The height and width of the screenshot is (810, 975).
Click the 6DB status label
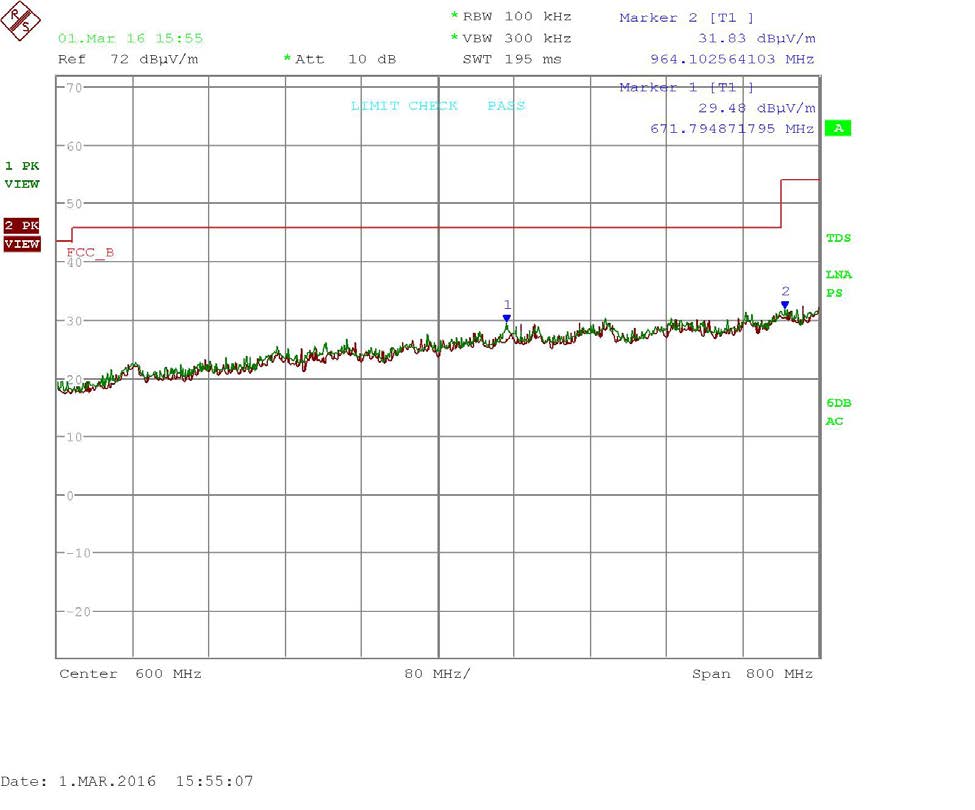coord(838,403)
